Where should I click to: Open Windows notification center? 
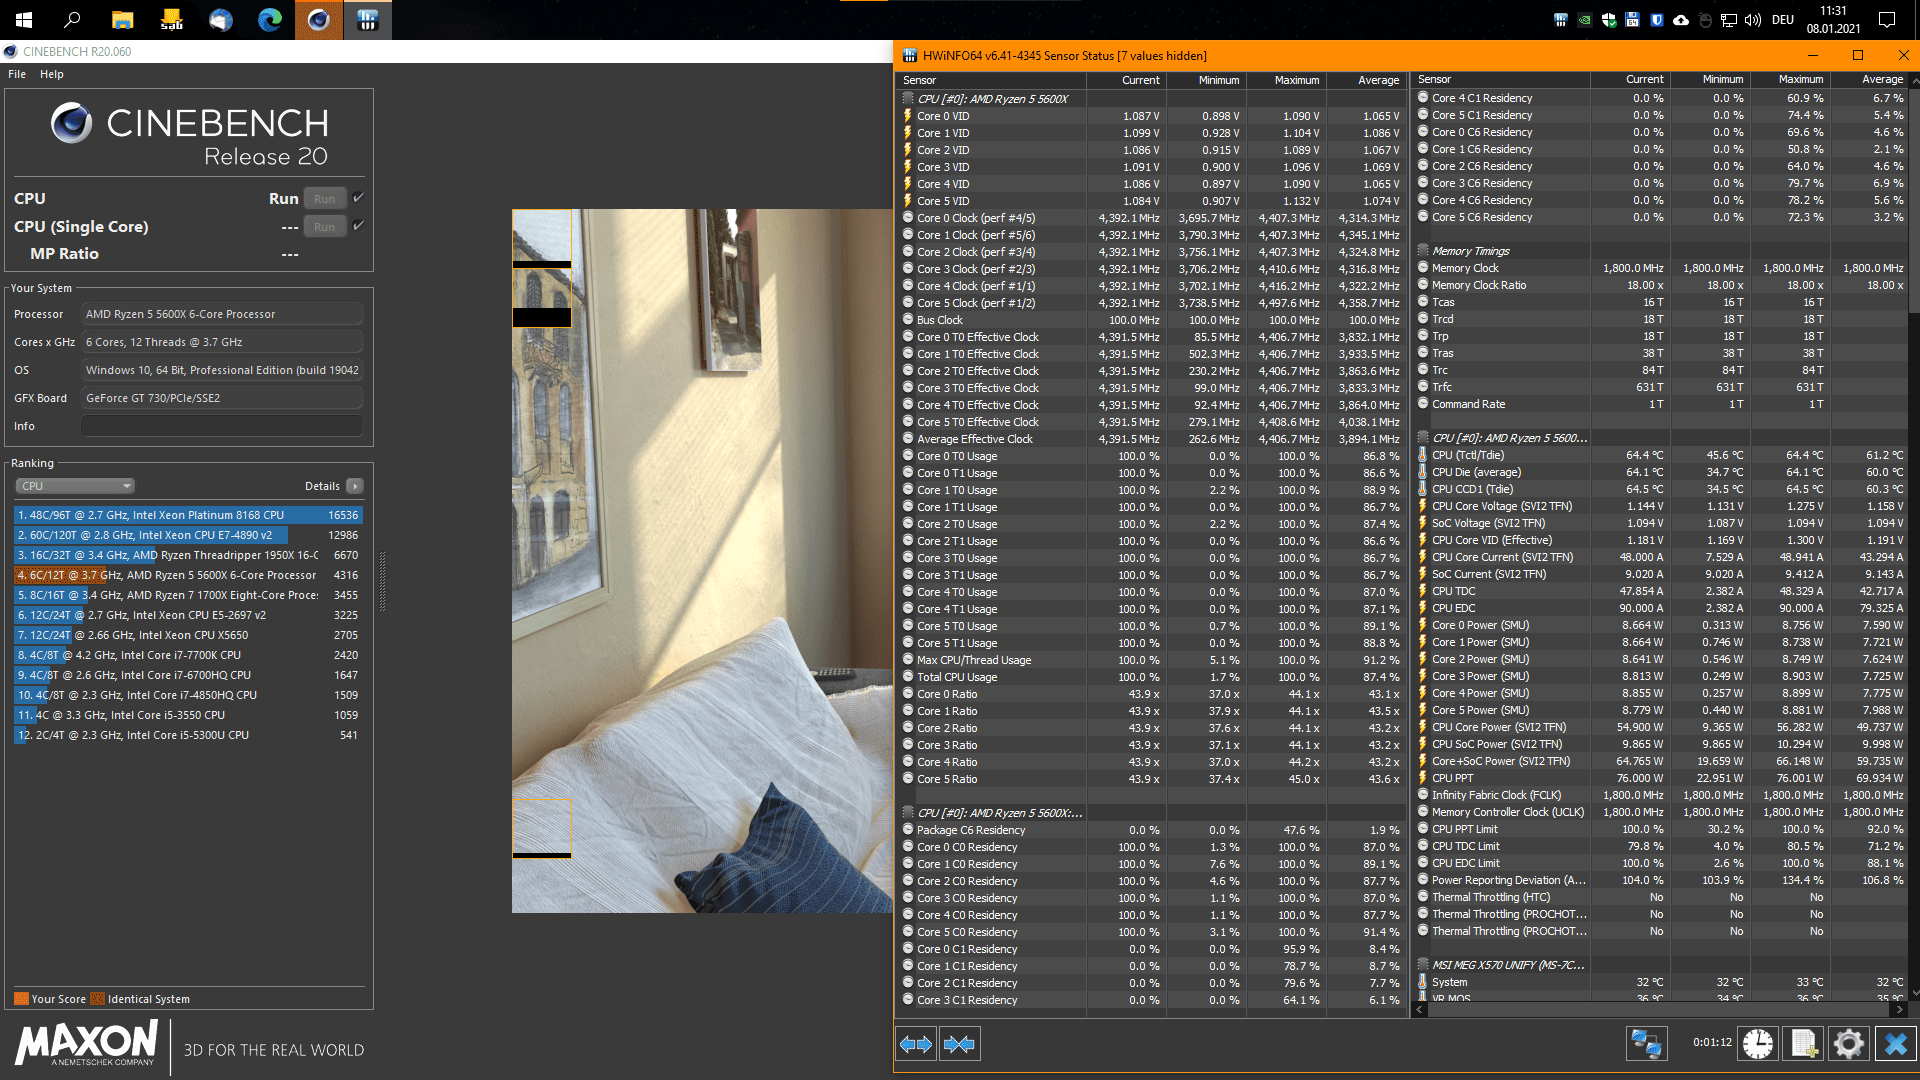click(1887, 20)
